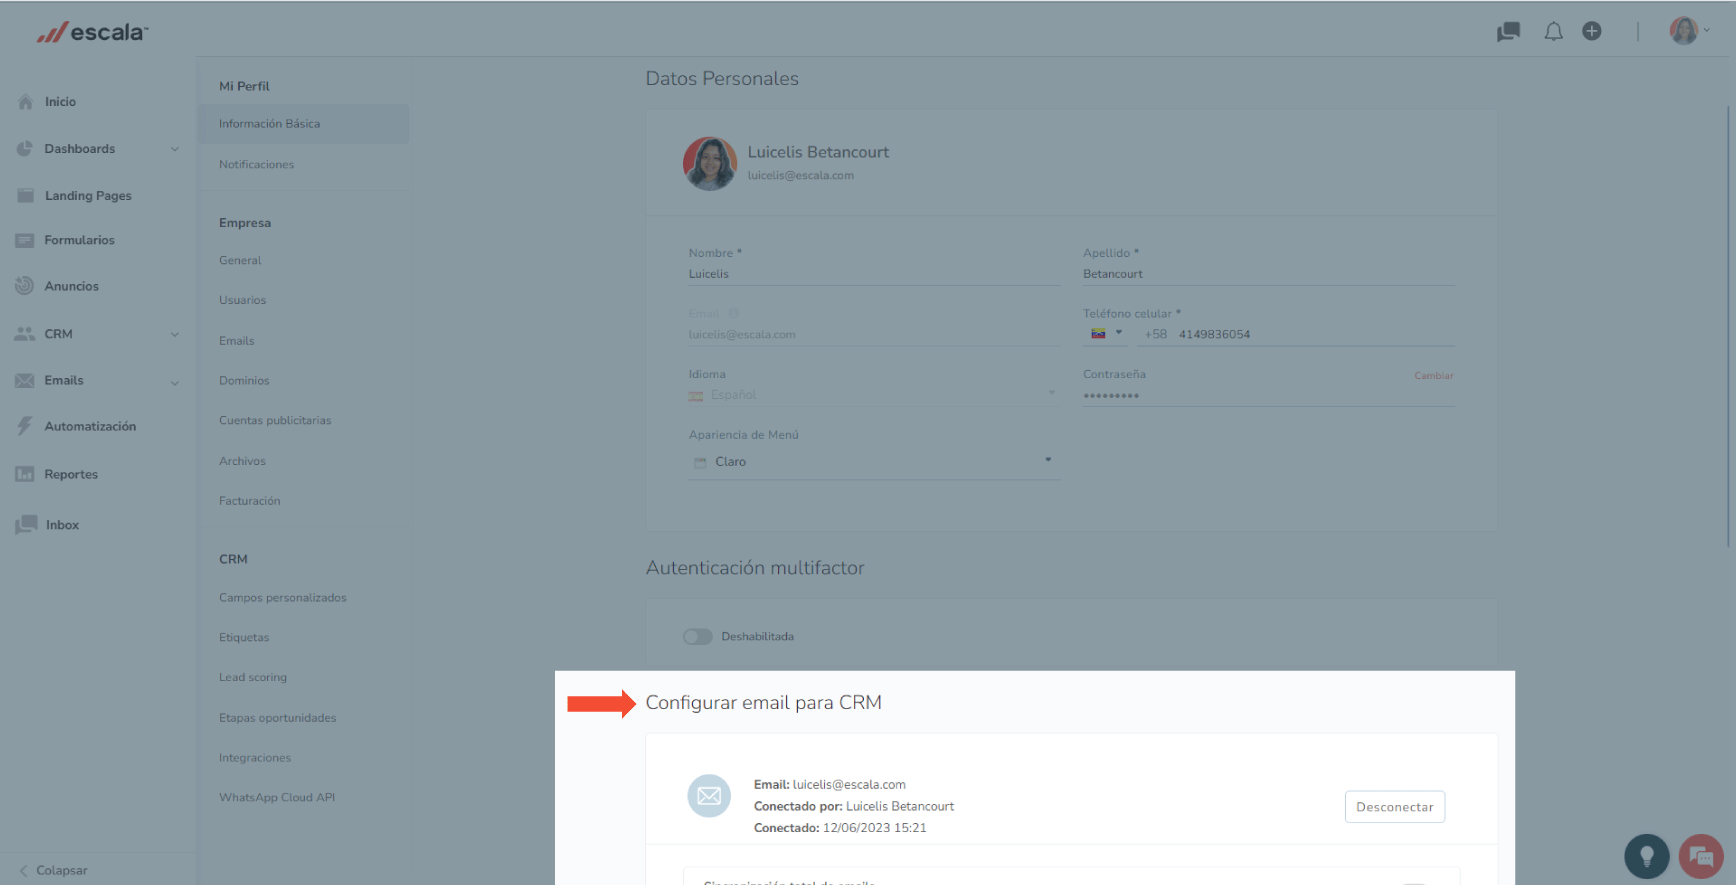
Task: Open the red chat support bubble
Action: (1701, 856)
